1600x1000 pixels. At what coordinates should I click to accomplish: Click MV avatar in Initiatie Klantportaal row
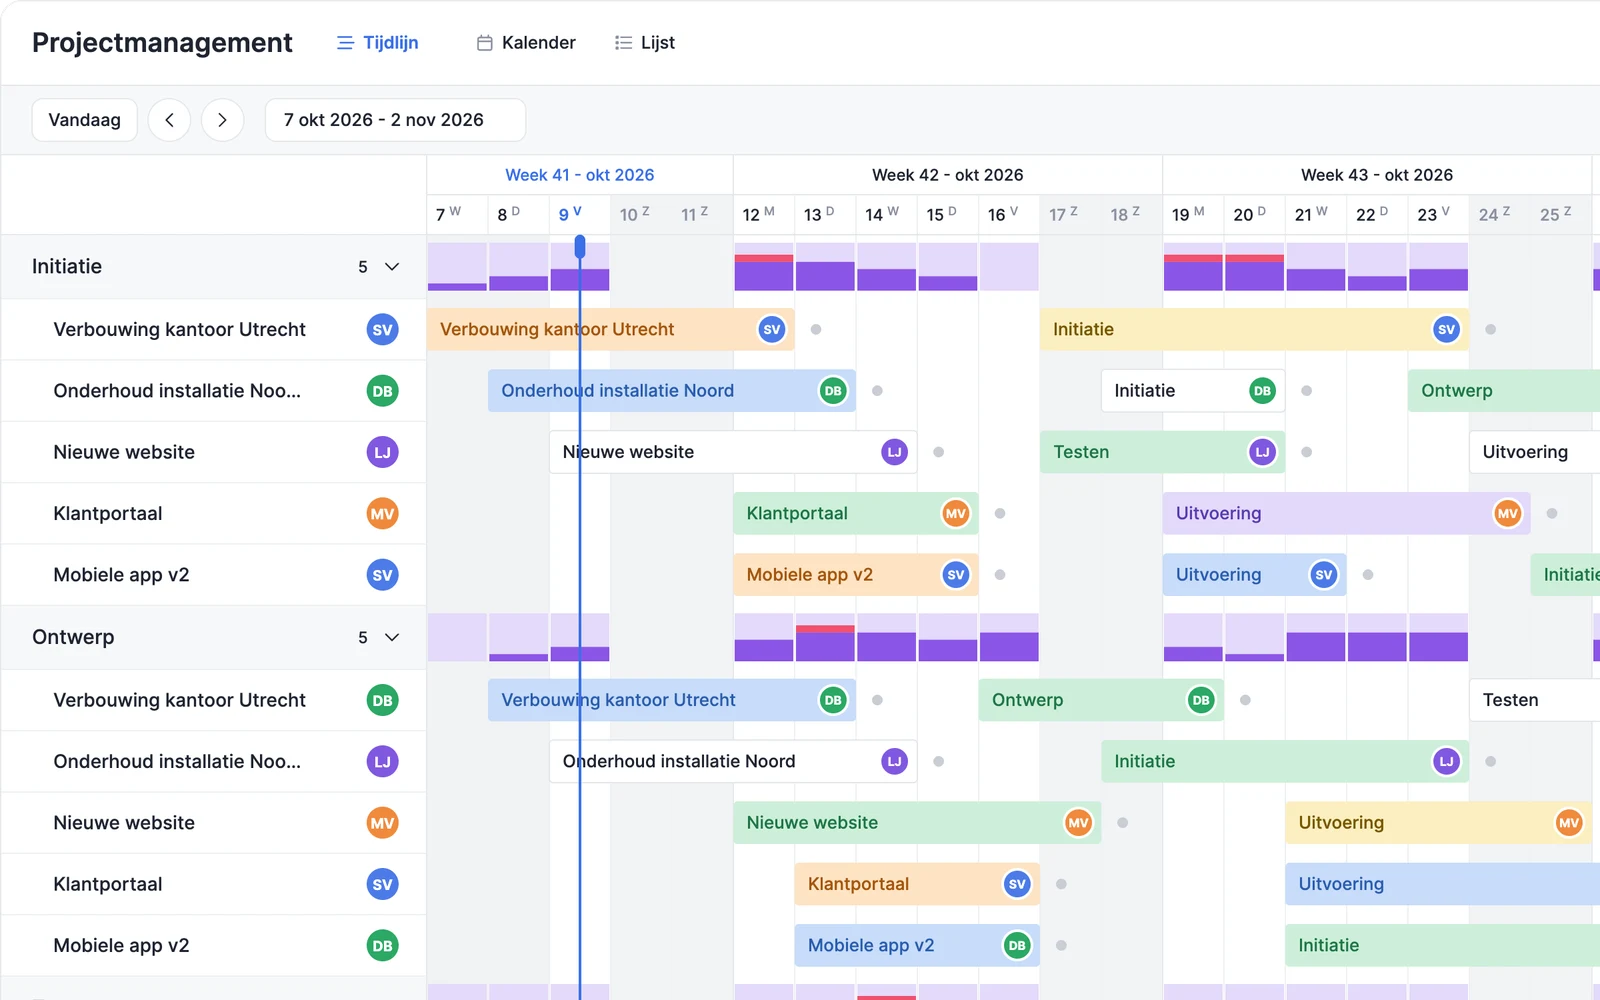(382, 514)
